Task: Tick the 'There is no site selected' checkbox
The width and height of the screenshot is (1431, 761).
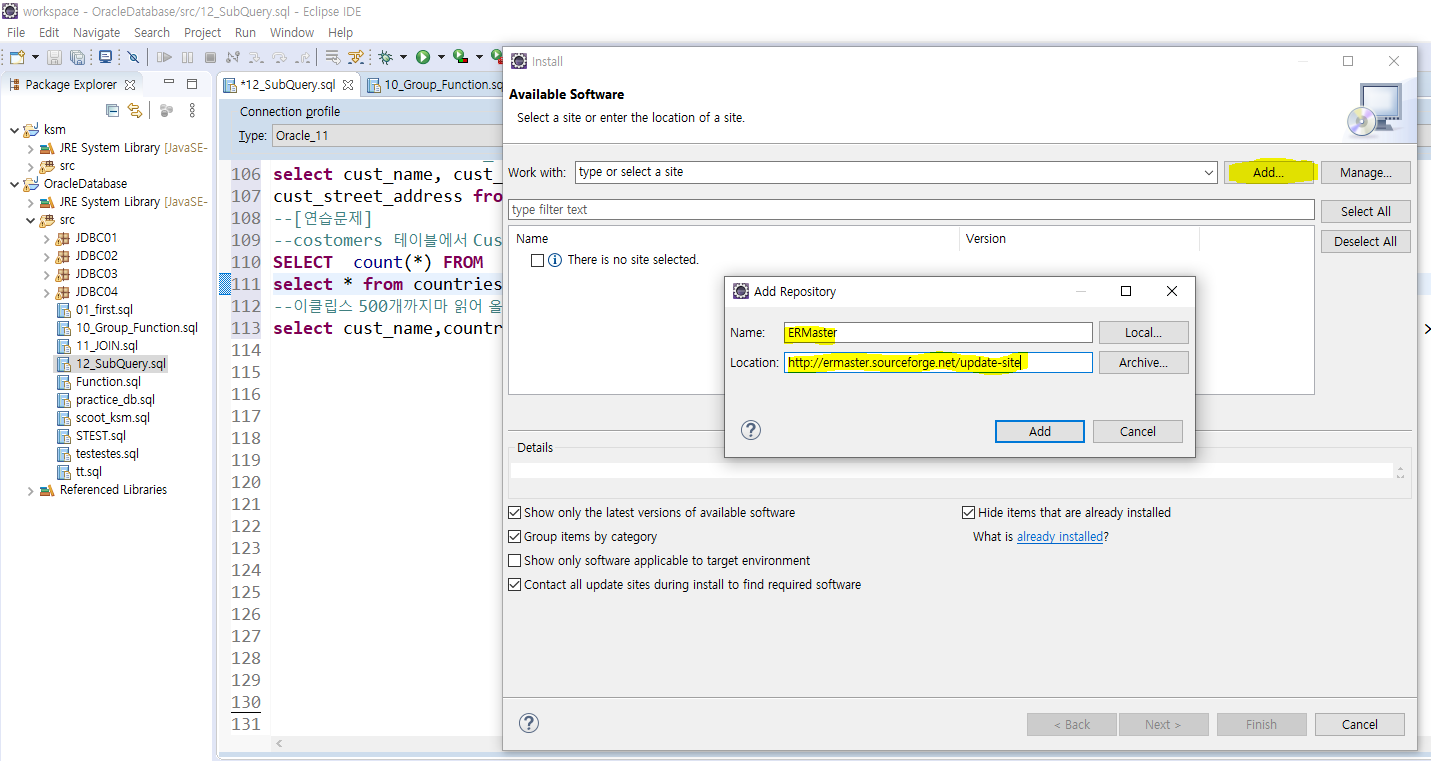Action: tap(538, 260)
